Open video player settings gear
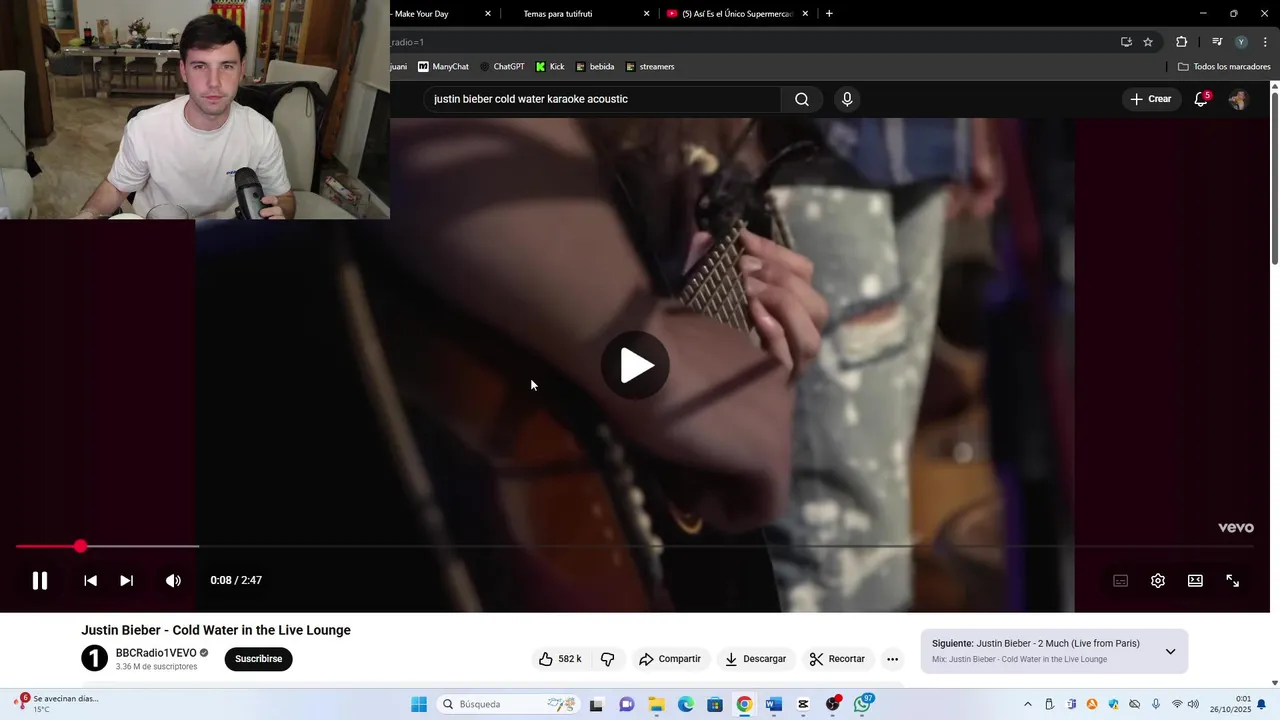 [1158, 581]
